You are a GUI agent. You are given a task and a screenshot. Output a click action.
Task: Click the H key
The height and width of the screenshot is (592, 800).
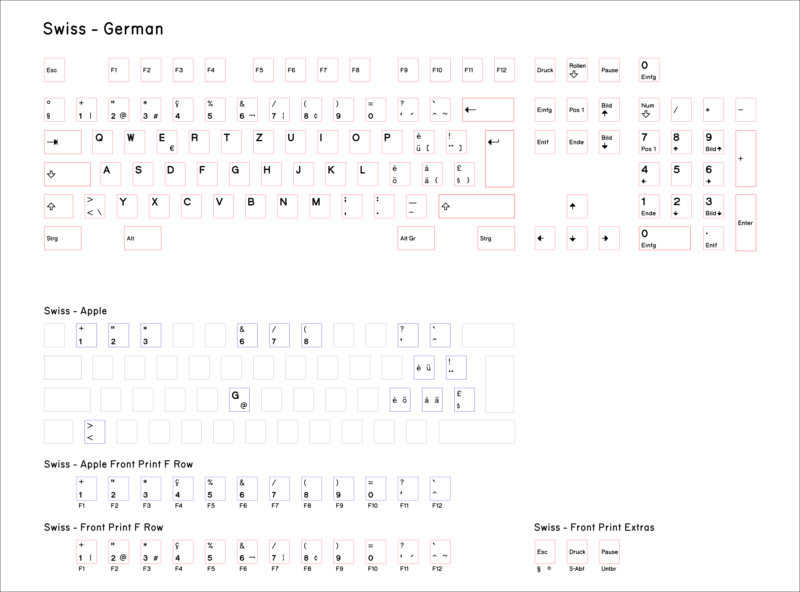pos(271,174)
